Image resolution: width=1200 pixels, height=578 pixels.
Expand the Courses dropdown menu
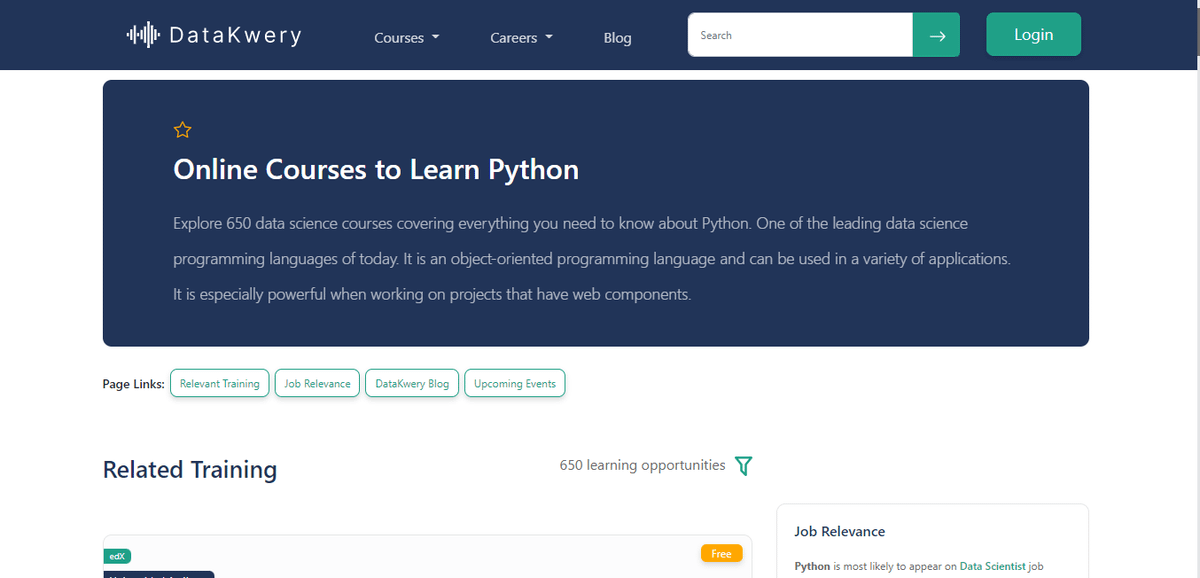pyautogui.click(x=406, y=37)
